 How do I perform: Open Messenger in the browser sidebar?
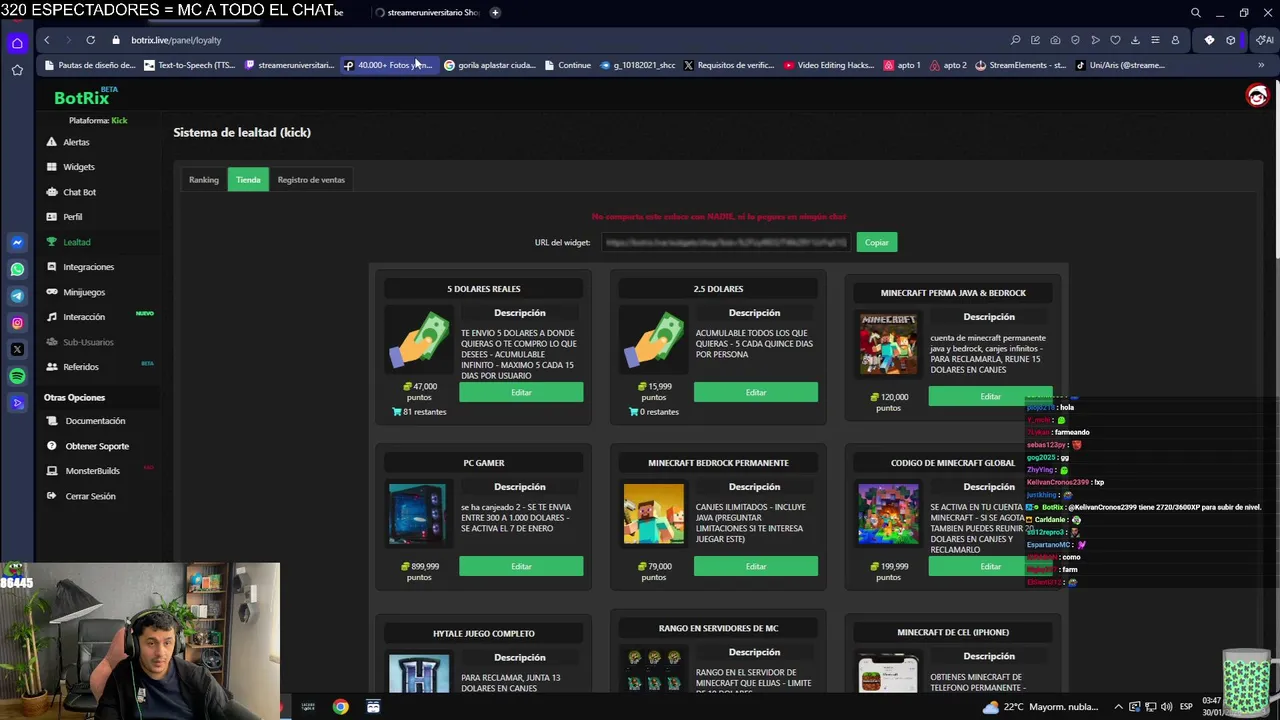pyautogui.click(x=17, y=242)
